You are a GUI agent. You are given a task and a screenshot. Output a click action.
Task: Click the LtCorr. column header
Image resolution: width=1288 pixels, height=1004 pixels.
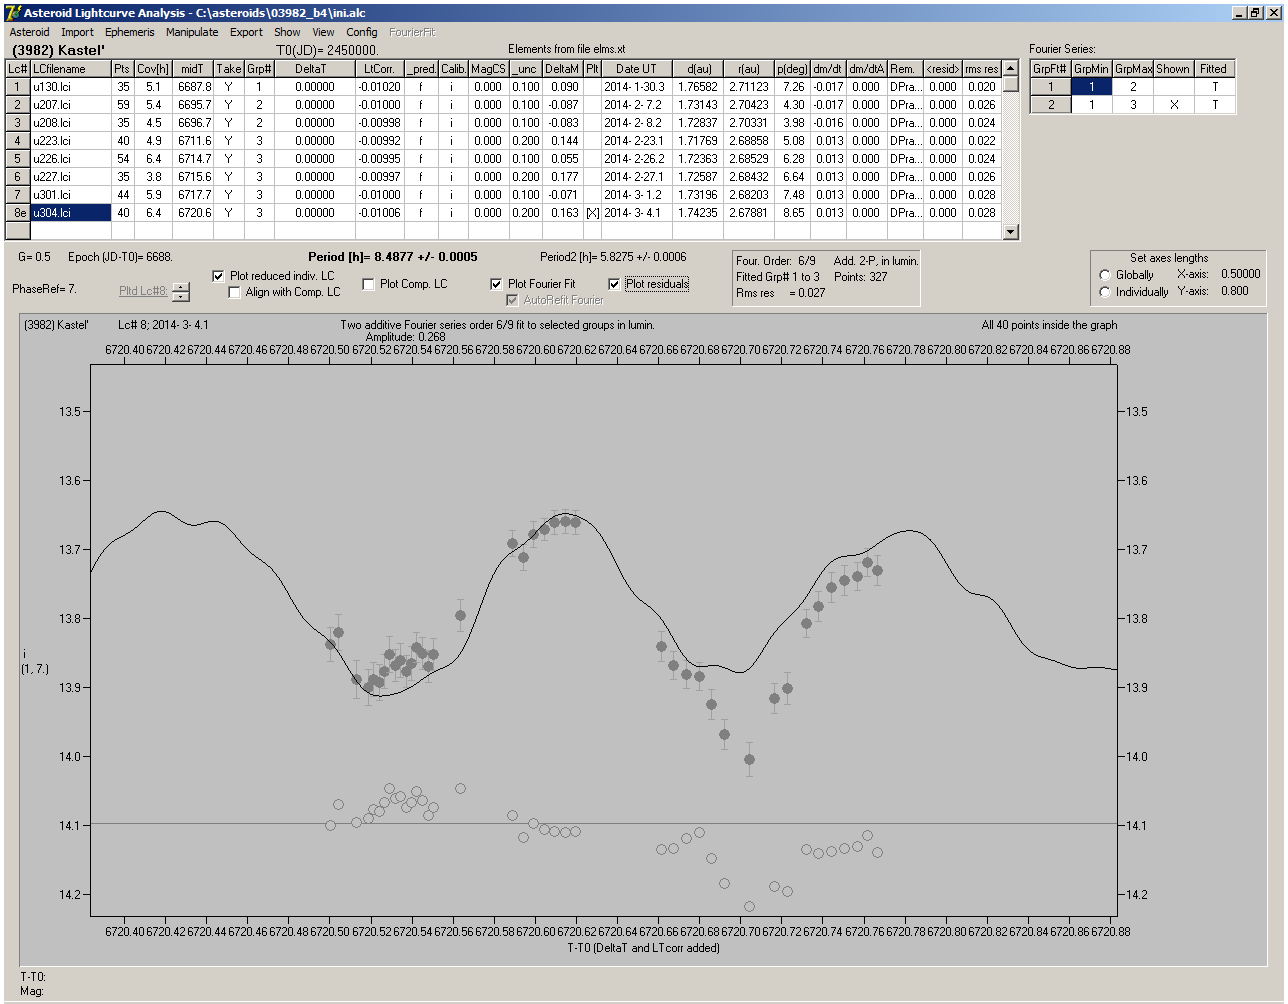click(379, 69)
